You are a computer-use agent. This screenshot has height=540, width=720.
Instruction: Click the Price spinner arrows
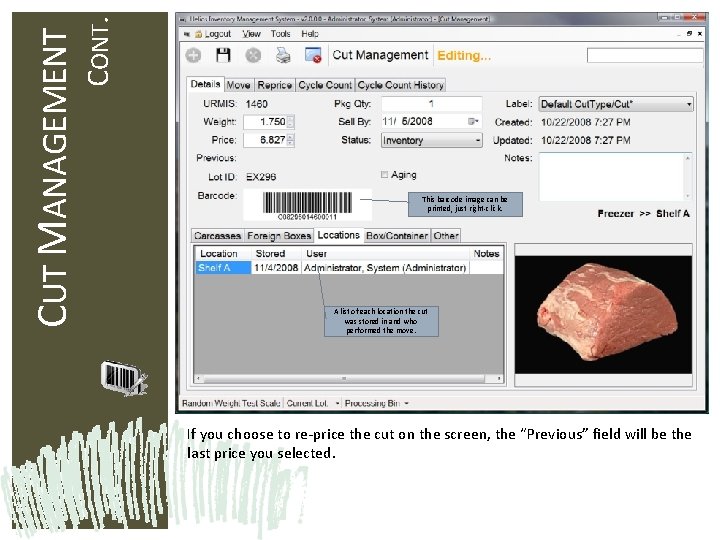[x=290, y=140]
